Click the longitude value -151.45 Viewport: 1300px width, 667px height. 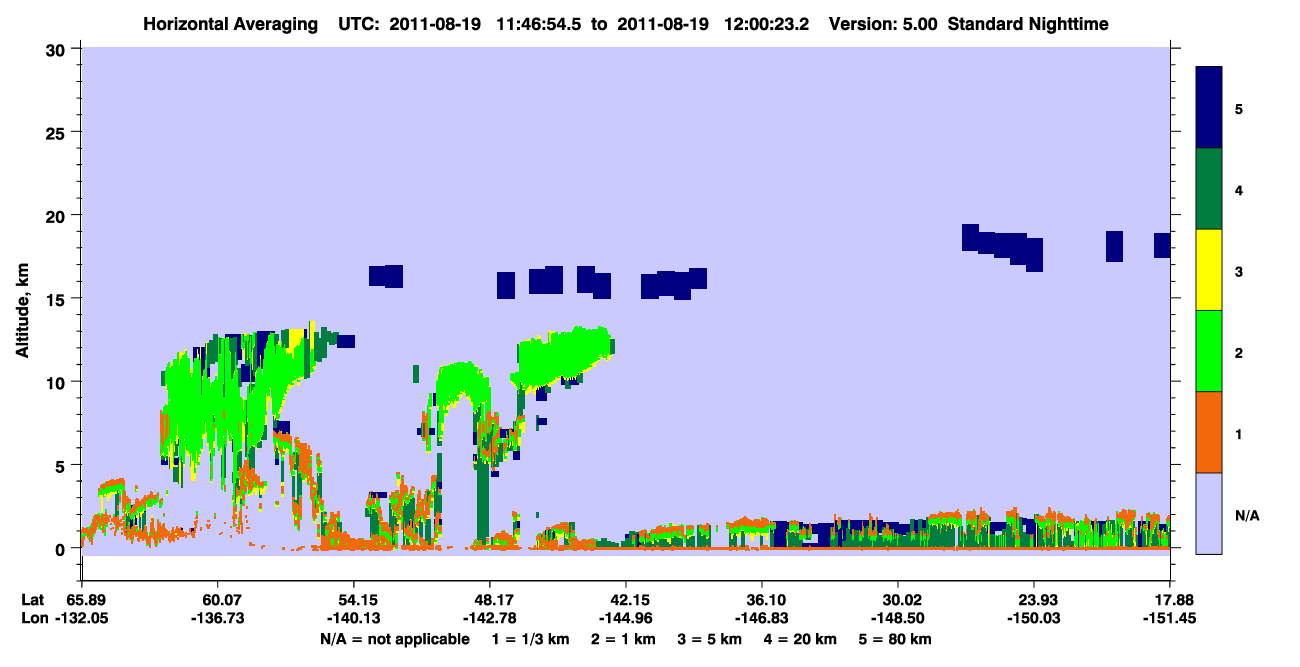1170,619
